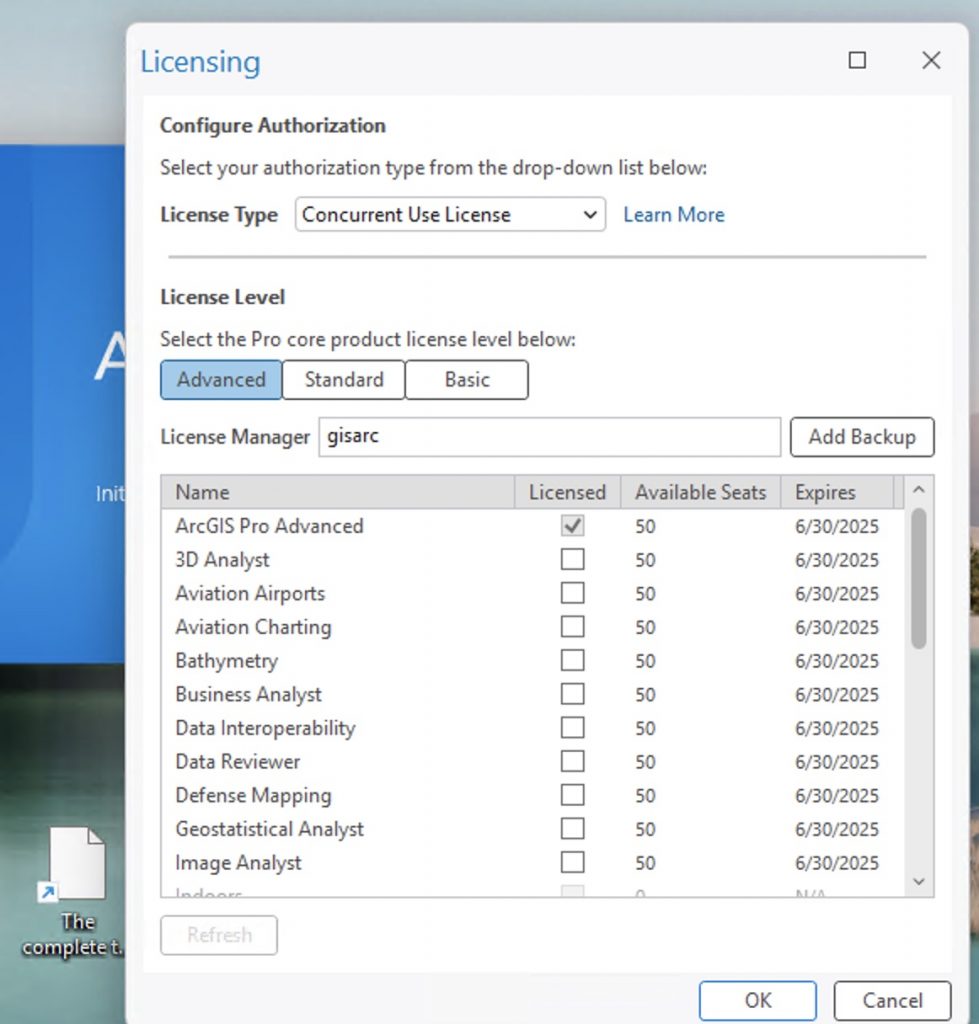Select the 3D Analyst row name
979x1024 pixels.
coord(222,560)
